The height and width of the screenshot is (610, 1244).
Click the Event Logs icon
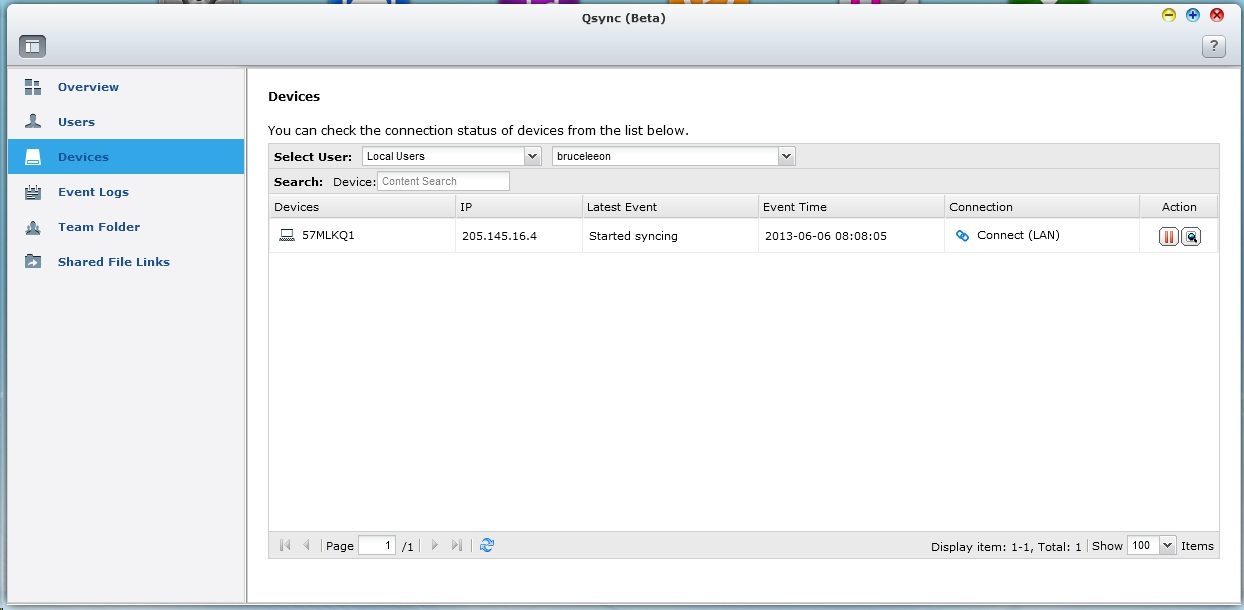coord(33,192)
